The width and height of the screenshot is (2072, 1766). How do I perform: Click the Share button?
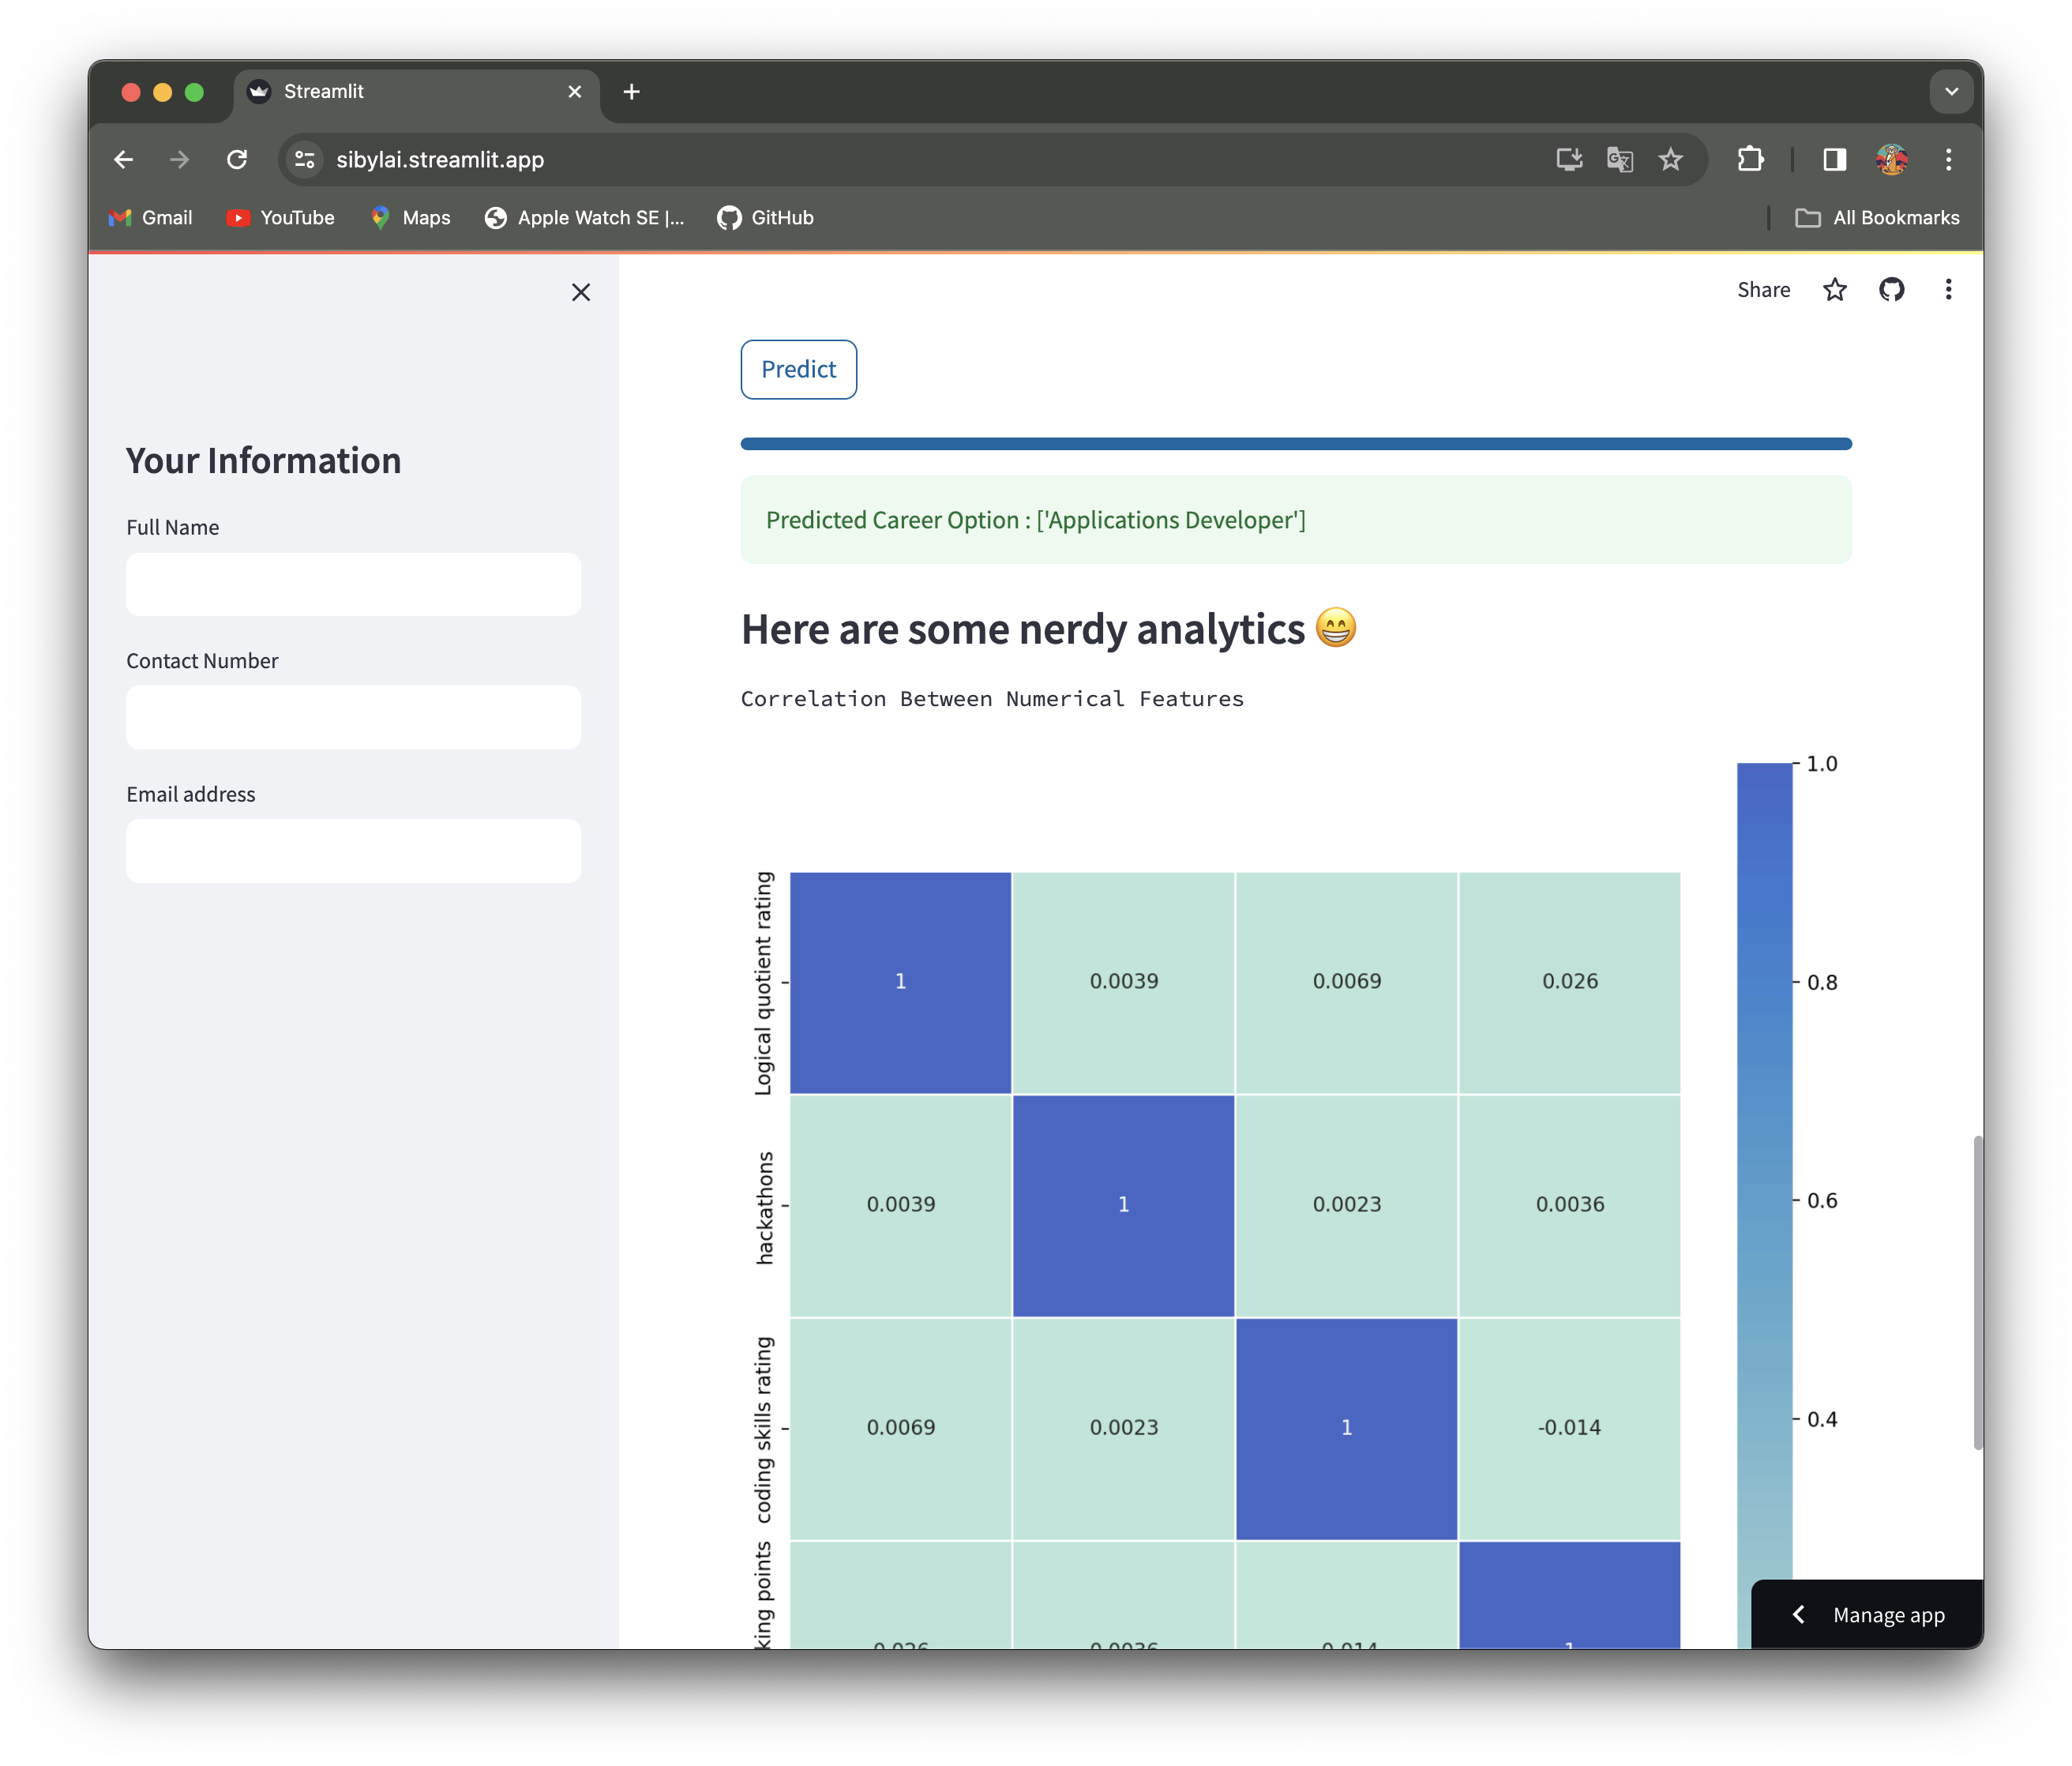[1763, 290]
